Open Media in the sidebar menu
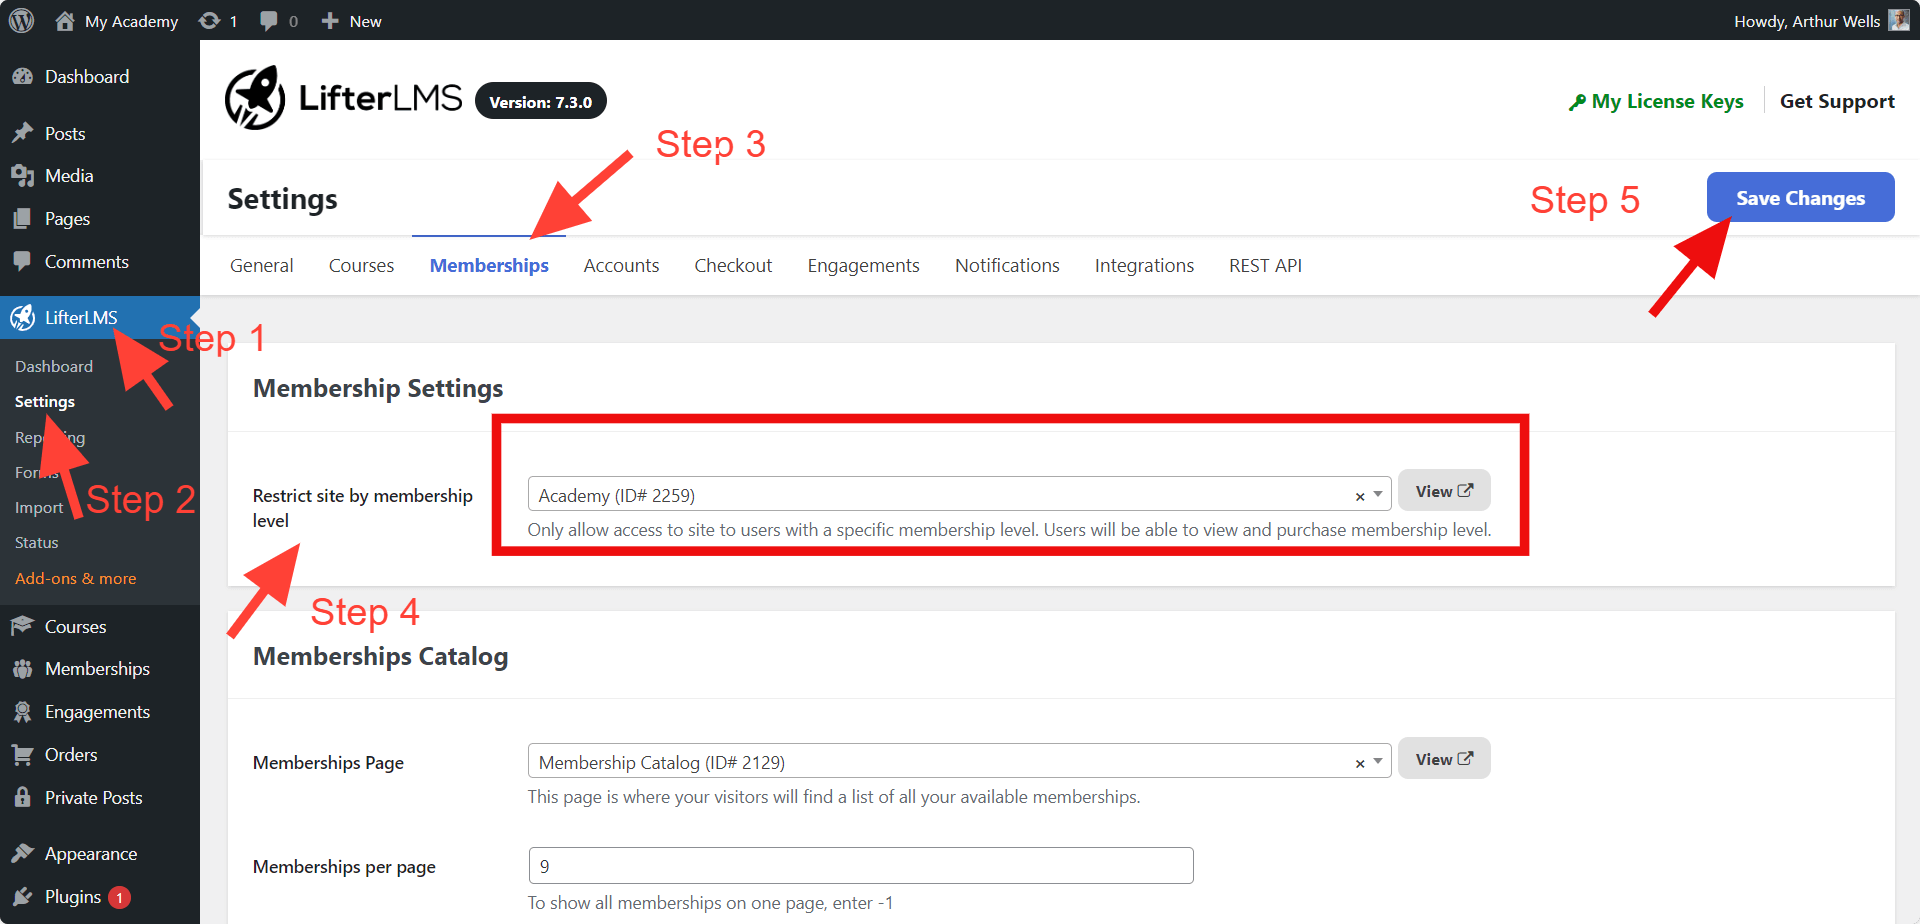The height and width of the screenshot is (924, 1920). pos(69,176)
